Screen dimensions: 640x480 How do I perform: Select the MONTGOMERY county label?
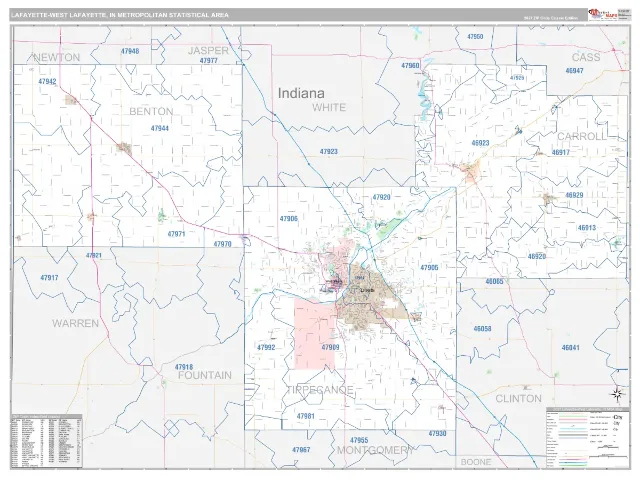click(x=375, y=450)
